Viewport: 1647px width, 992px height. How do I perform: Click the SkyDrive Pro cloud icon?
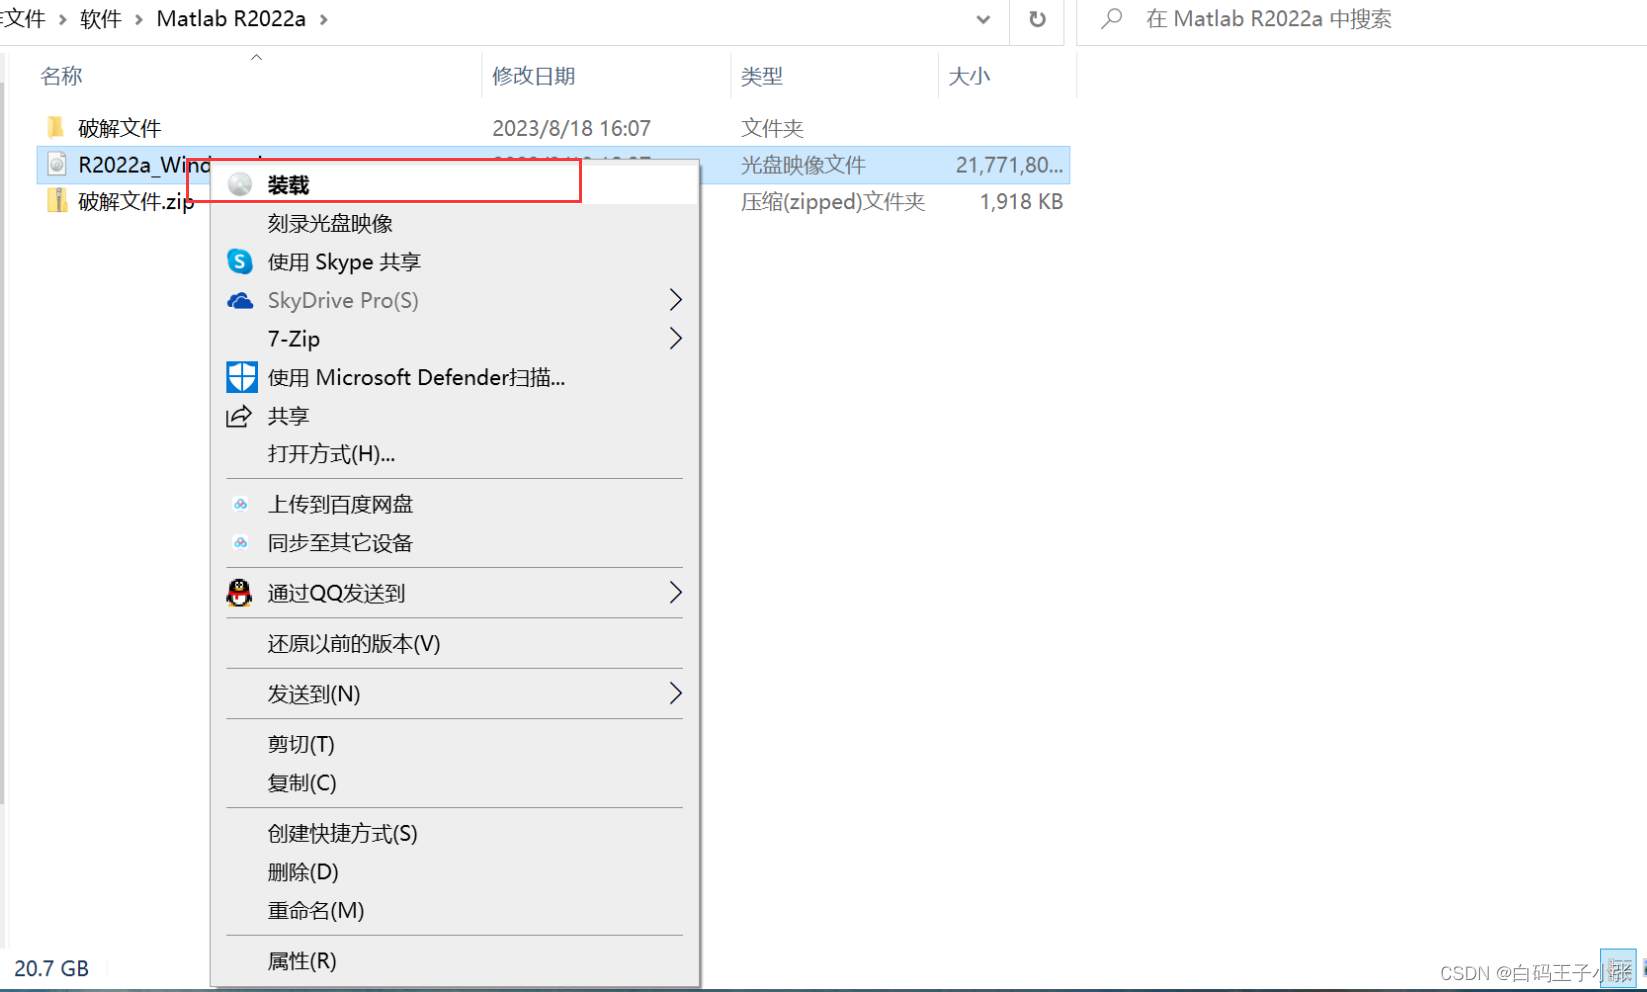pyautogui.click(x=240, y=300)
